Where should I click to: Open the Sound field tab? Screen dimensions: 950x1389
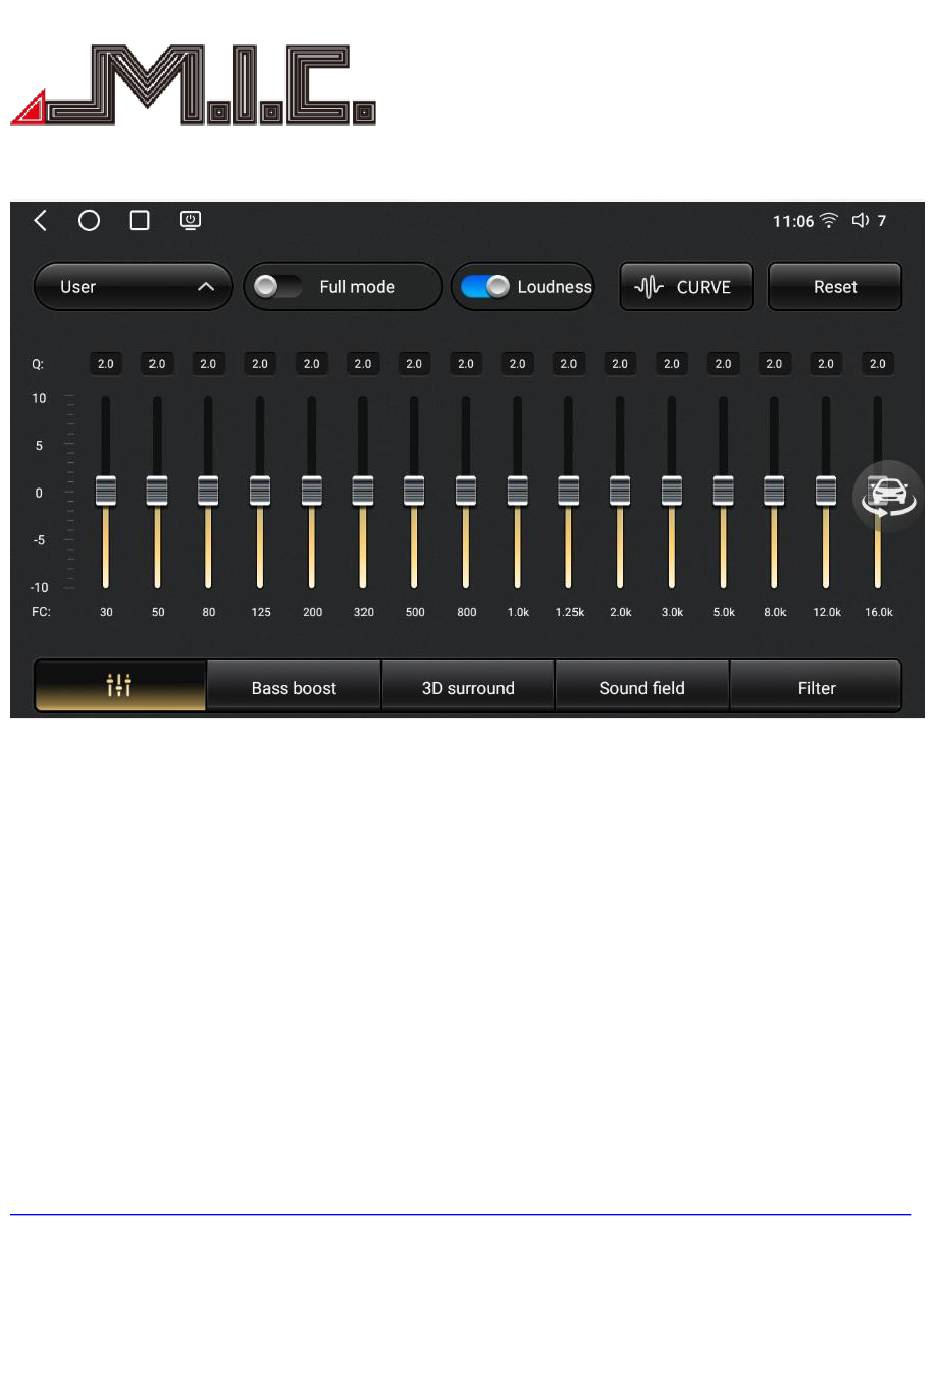pyautogui.click(x=642, y=687)
